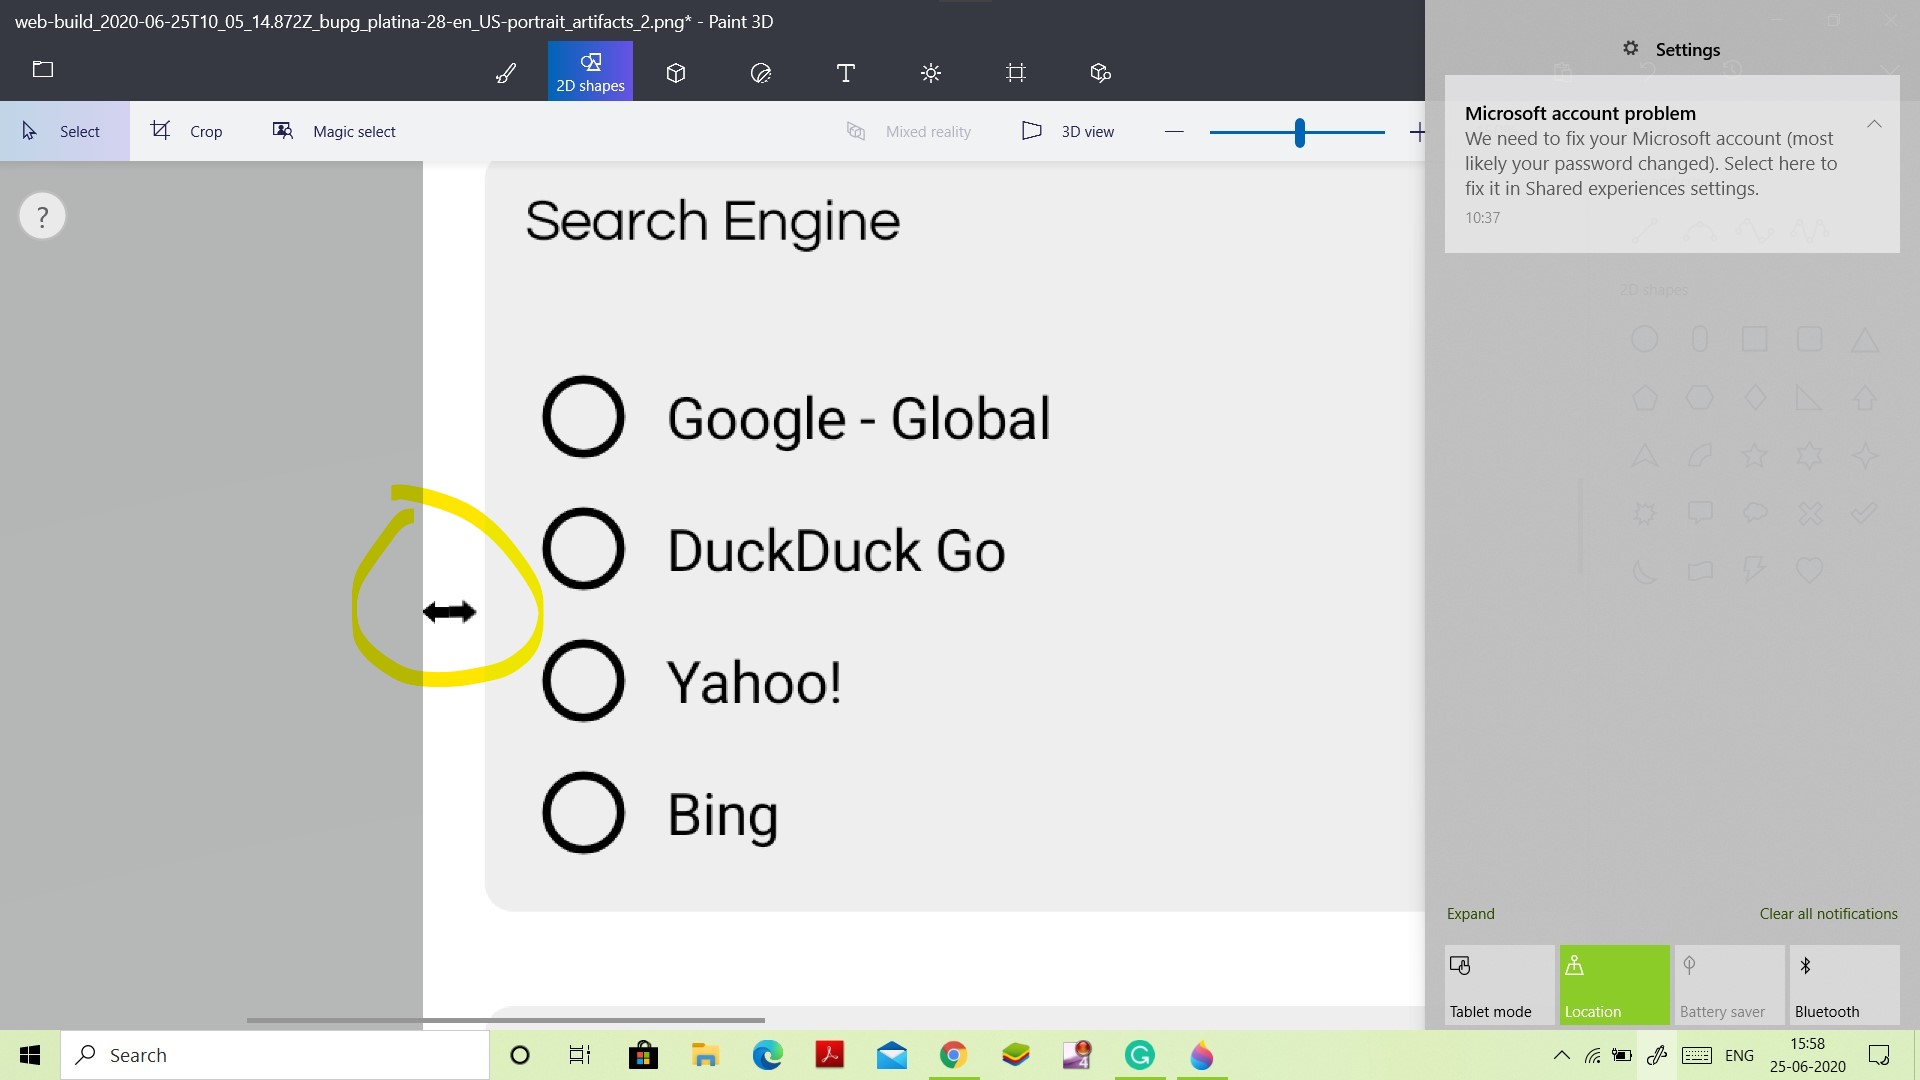
Task: Open Settings in the notification panel
Action: tap(1672, 49)
